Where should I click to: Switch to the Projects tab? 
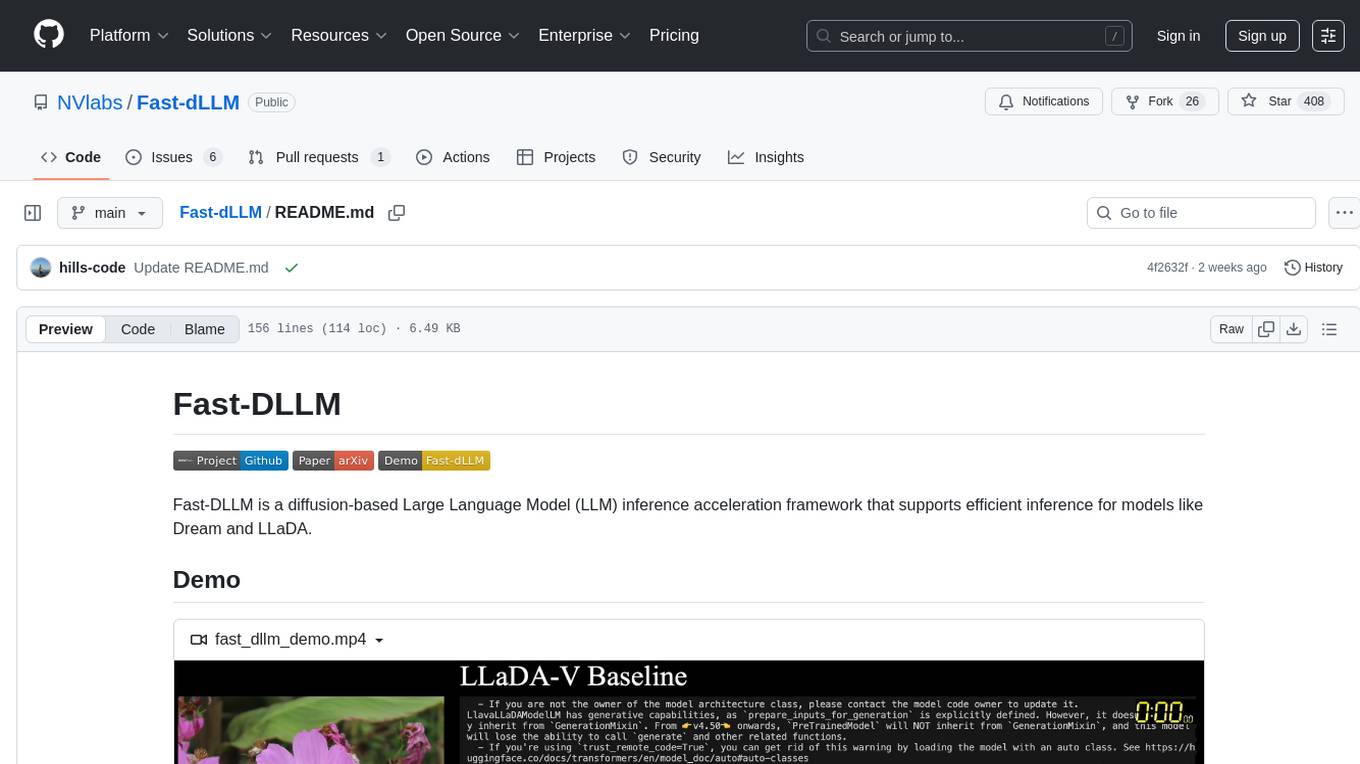(x=556, y=157)
